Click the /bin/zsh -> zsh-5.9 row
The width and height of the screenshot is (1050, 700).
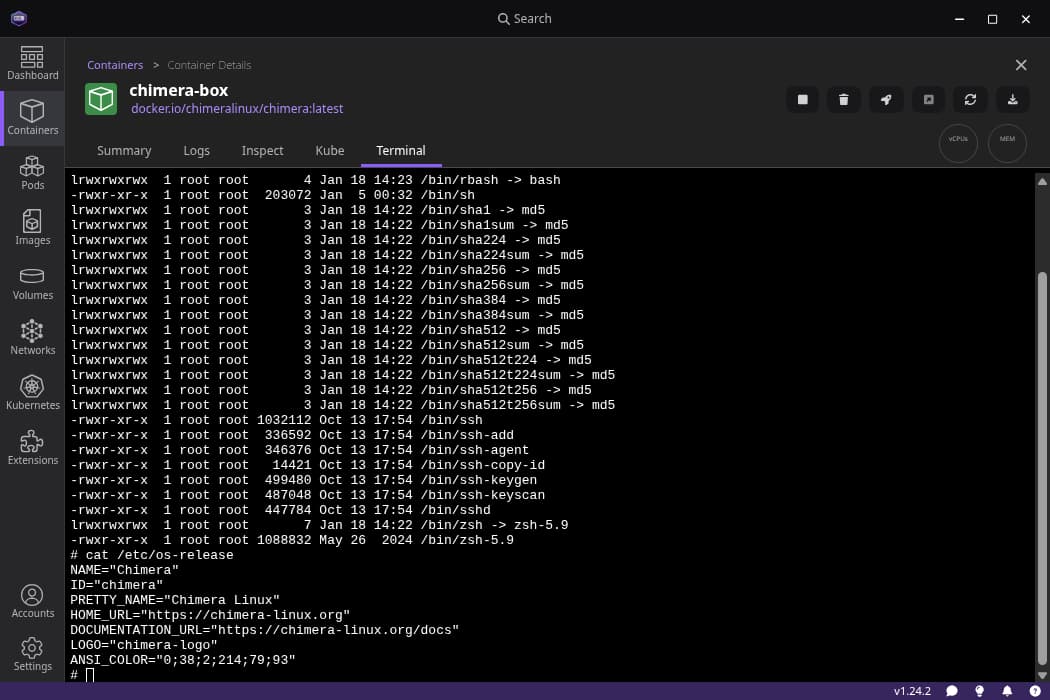[x=319, y=524]
